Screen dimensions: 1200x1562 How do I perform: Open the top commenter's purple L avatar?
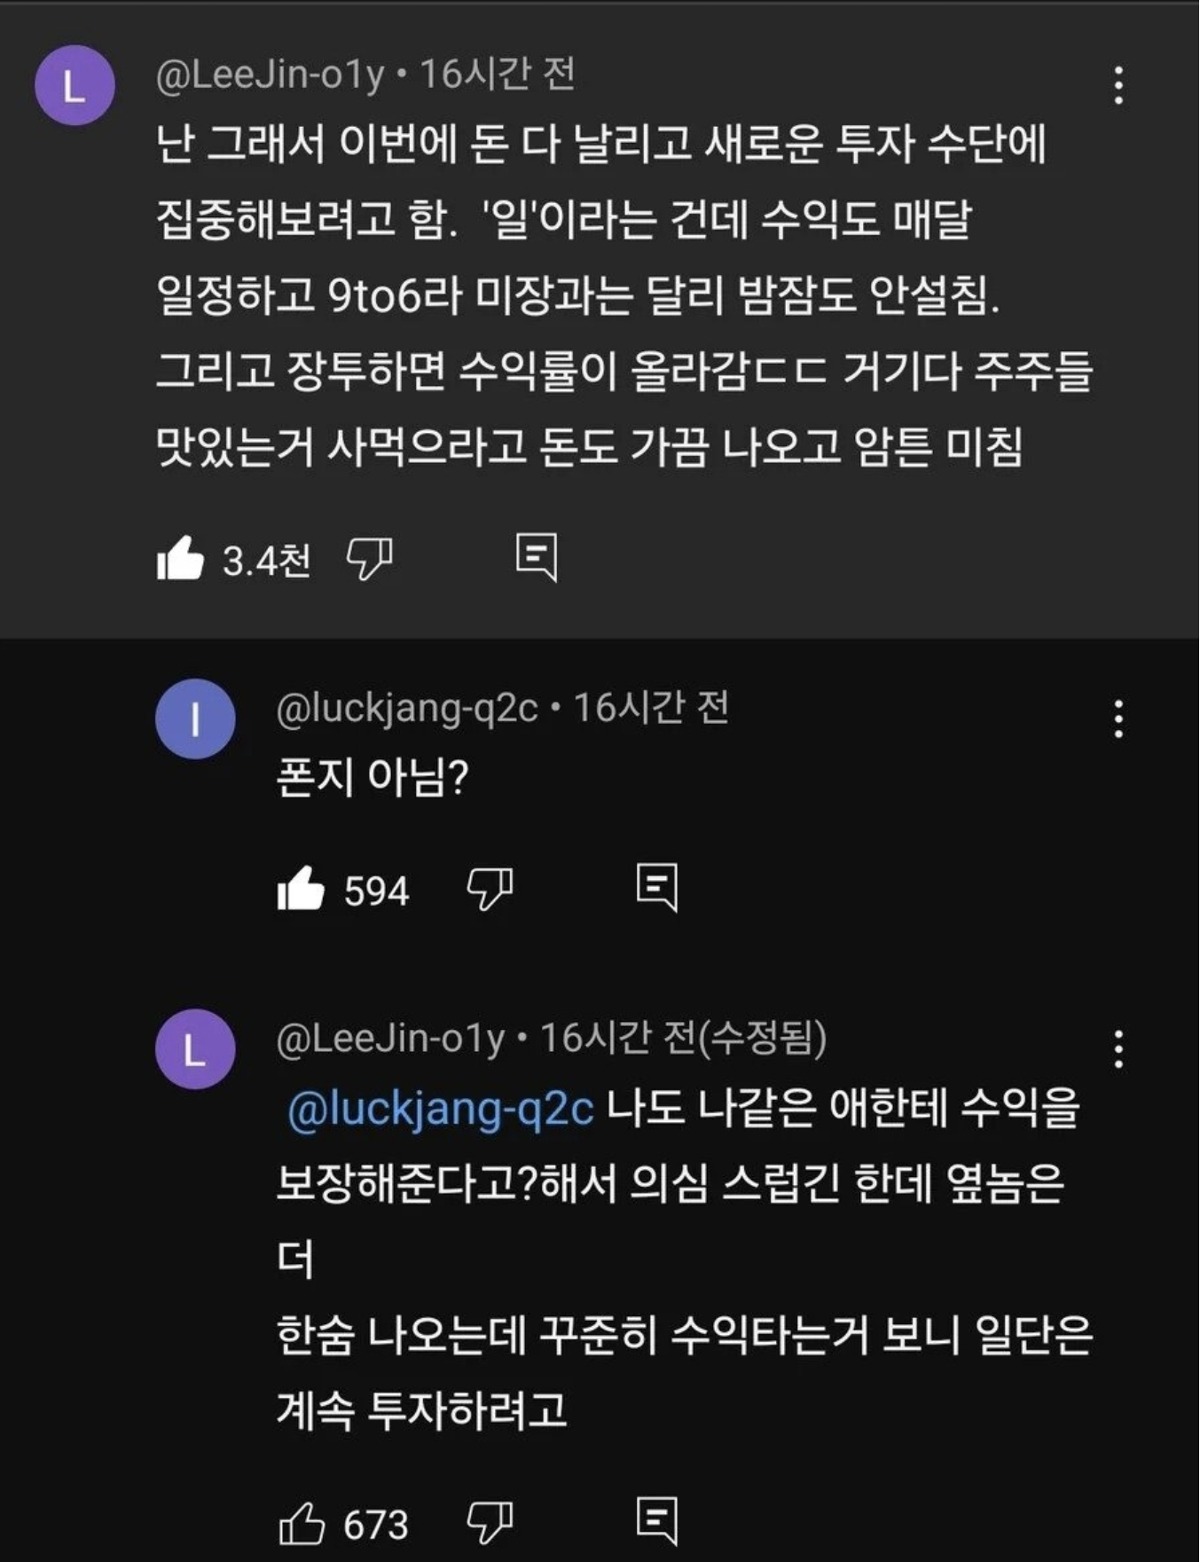click(x=74, y=86)
